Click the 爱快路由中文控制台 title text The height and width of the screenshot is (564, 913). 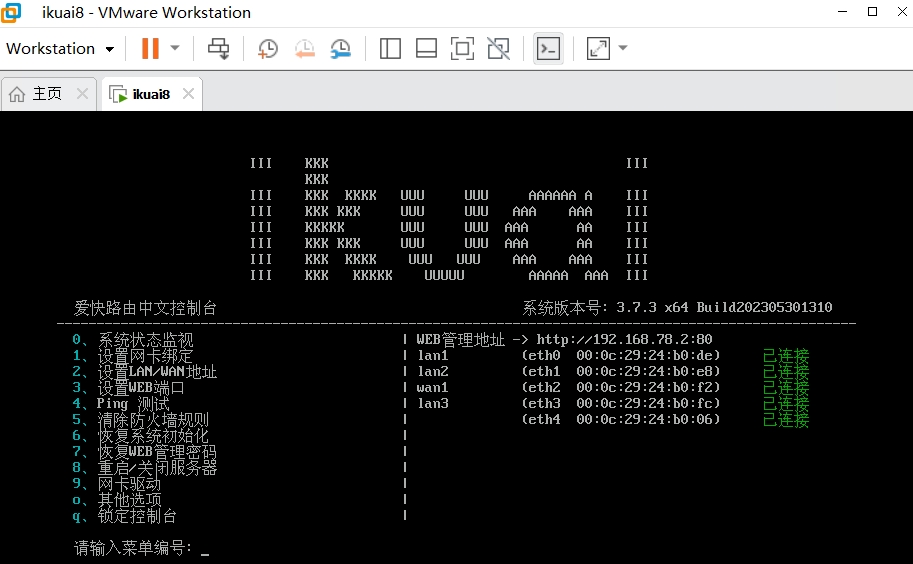[146, 308]
